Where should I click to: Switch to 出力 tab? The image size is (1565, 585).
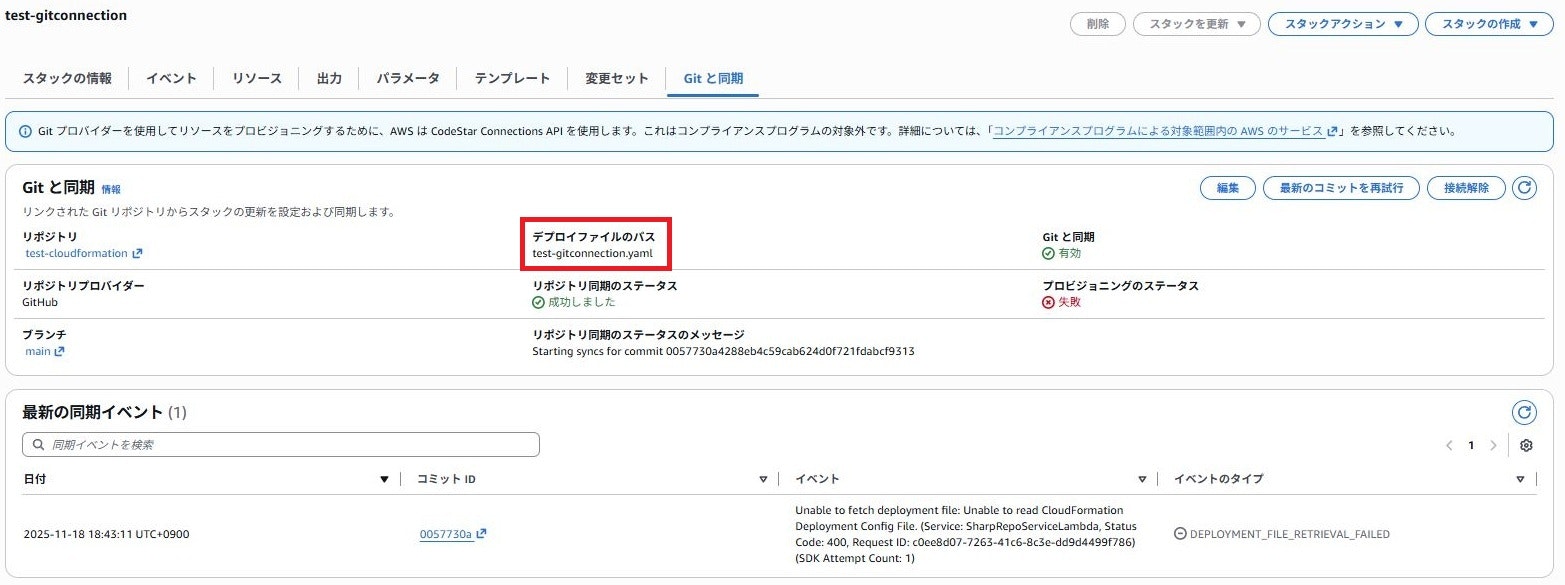329,78
